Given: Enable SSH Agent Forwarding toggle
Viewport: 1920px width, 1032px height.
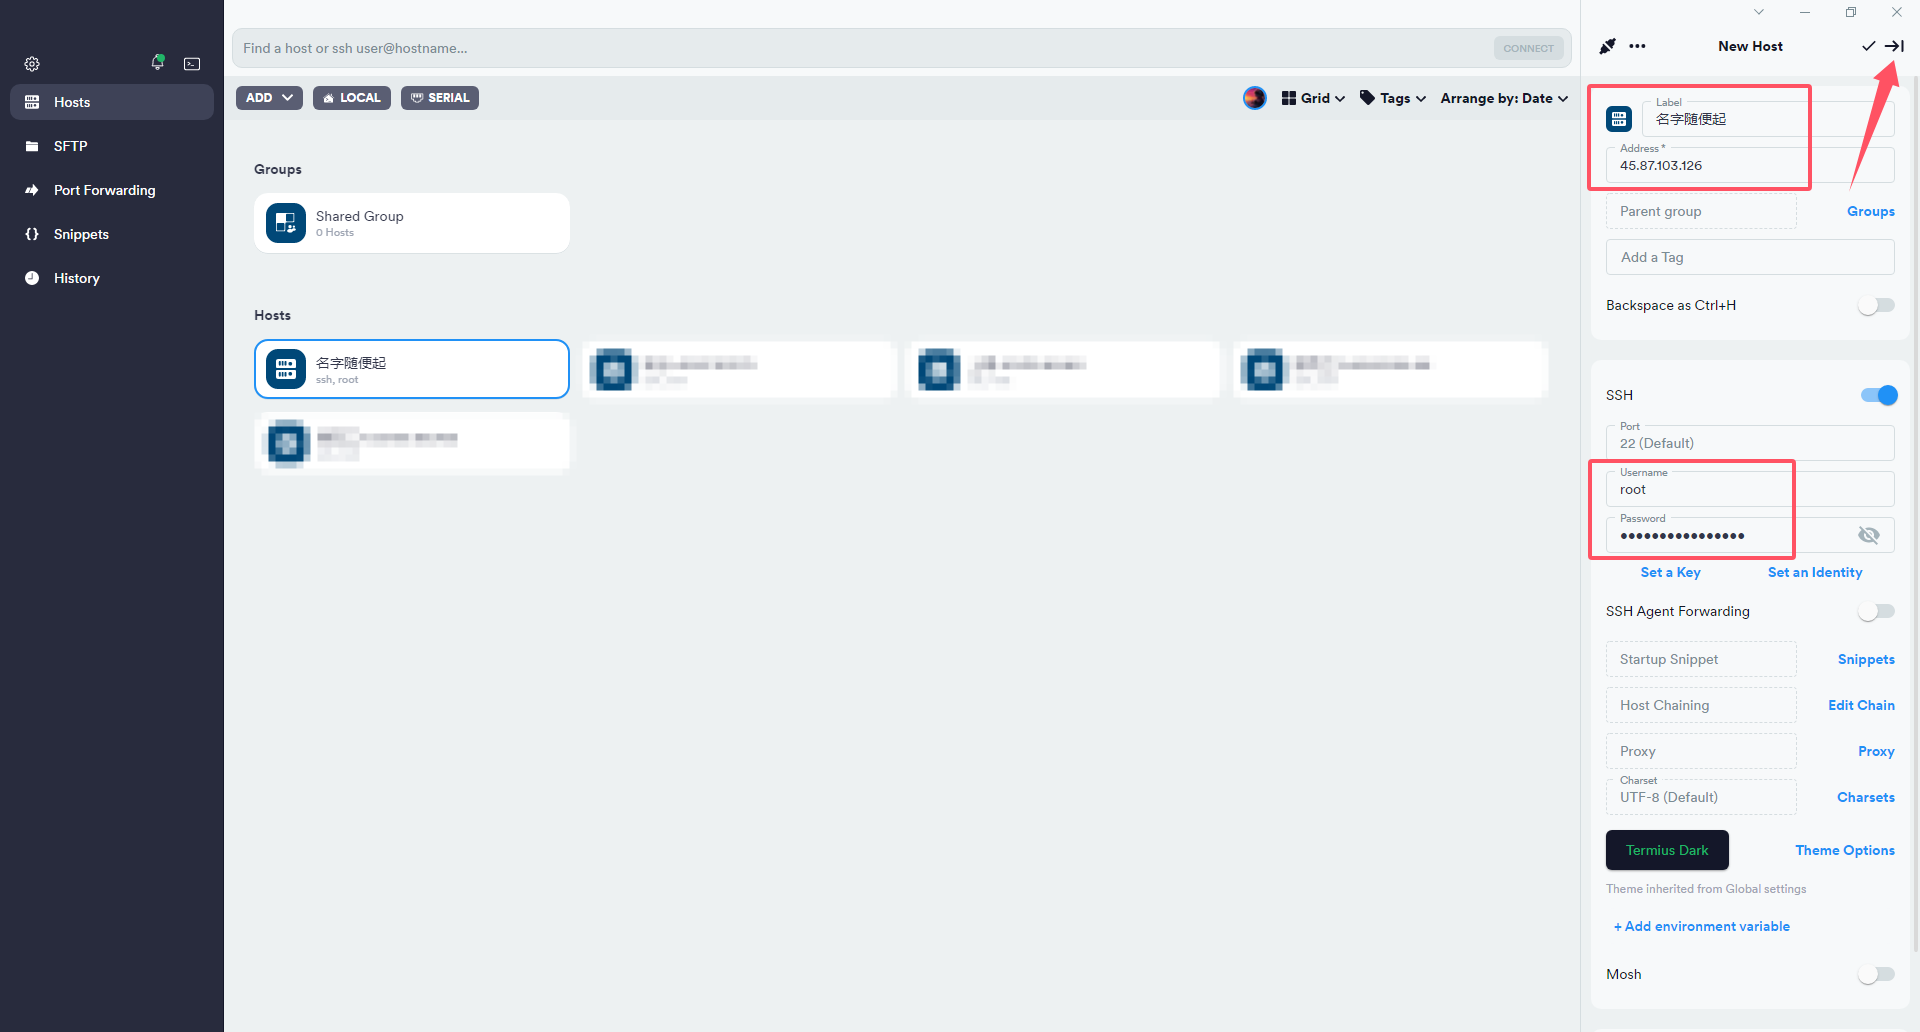Looking at the screenshot, I should coord(1876,612).
